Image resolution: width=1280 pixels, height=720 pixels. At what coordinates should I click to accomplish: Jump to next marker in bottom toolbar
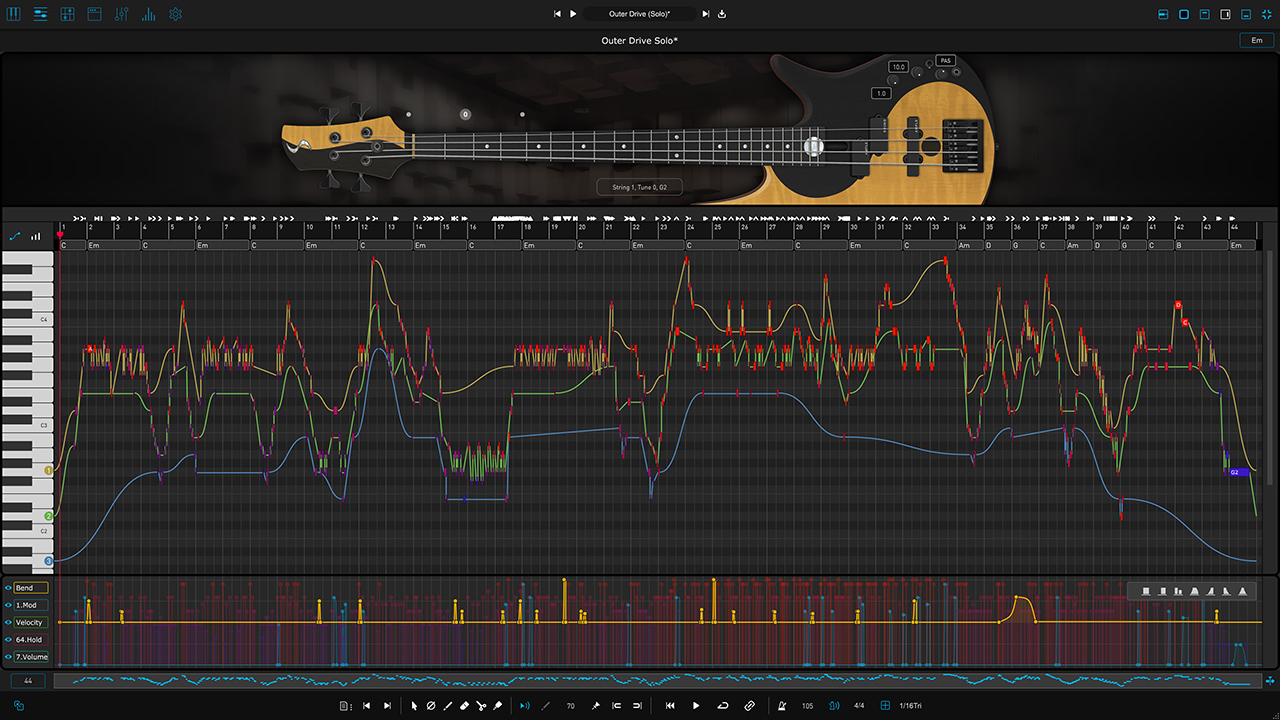(386, 706)
